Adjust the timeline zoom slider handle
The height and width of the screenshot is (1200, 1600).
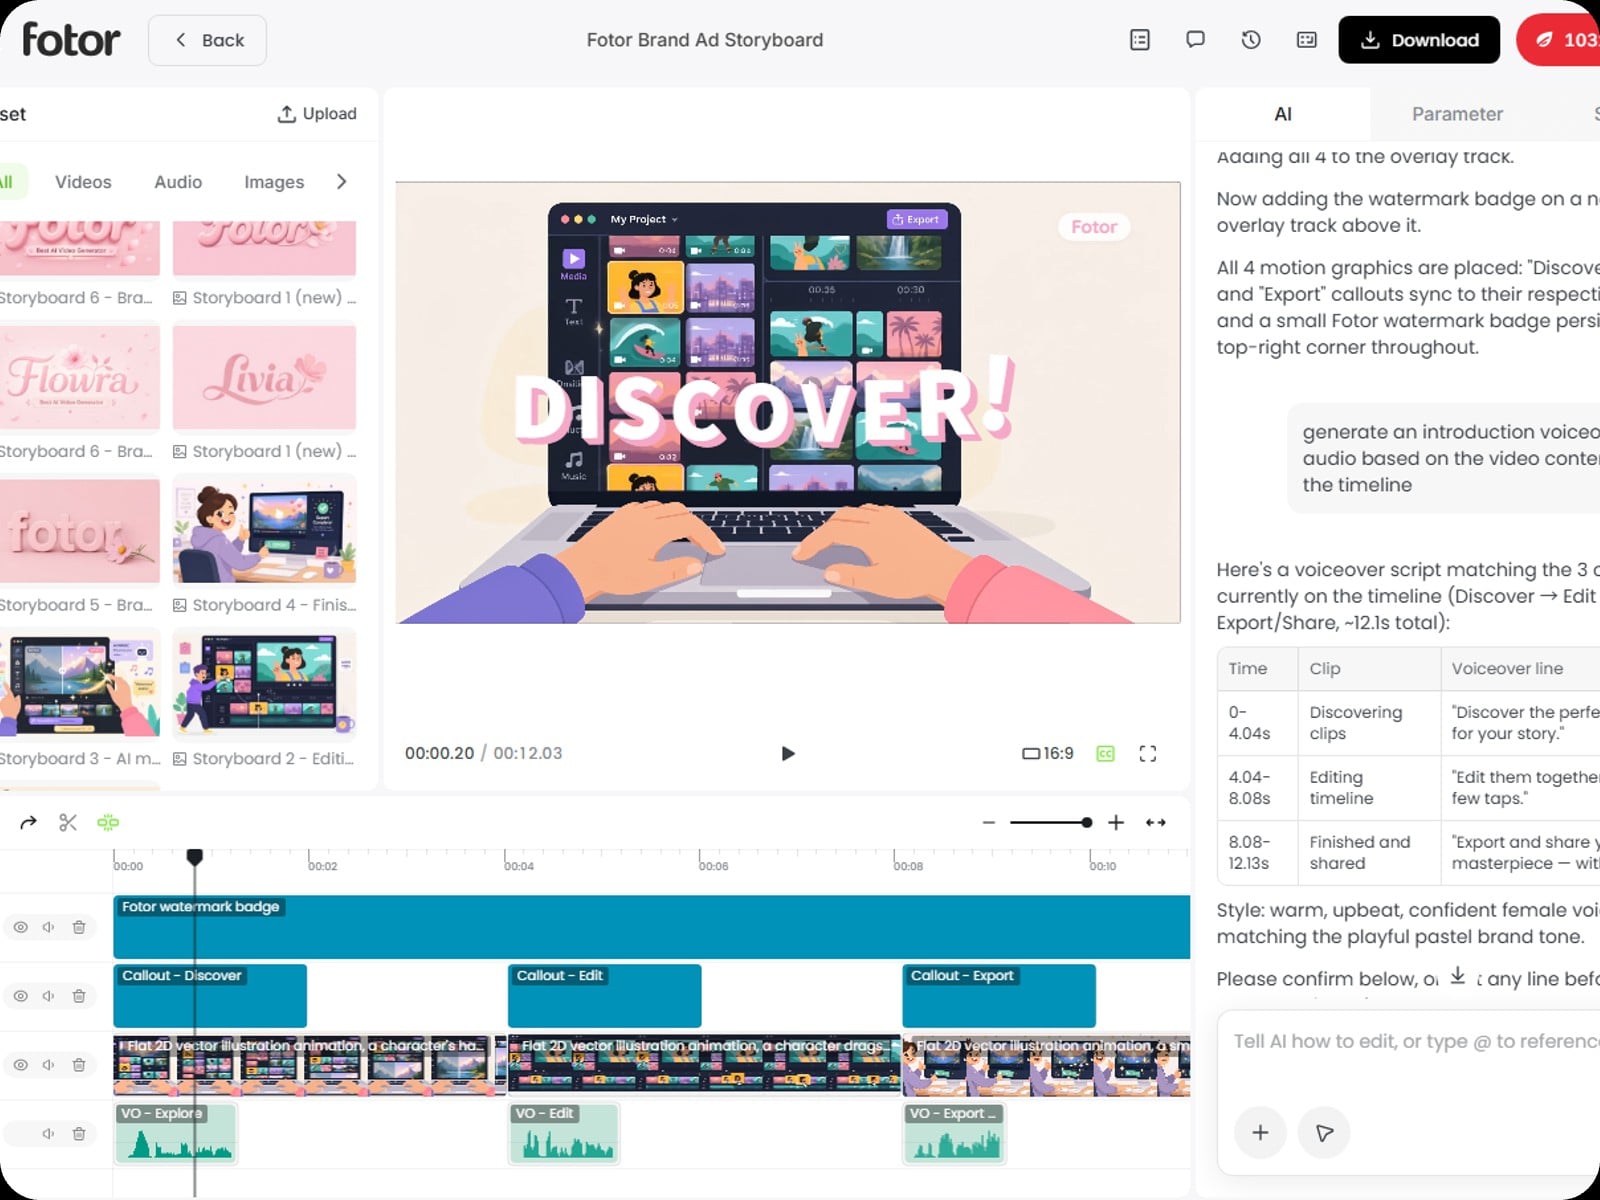tap(1087, 822)
